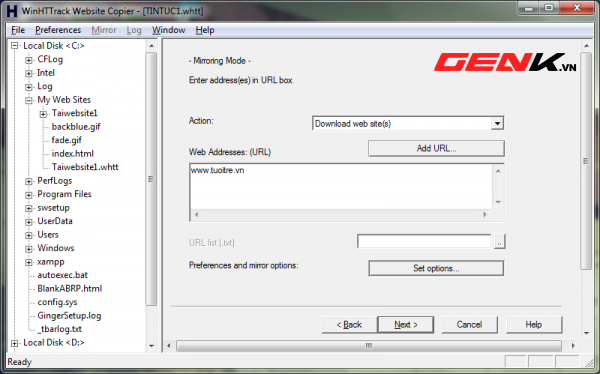Click the Help button at bottom
600x374 pixels.
(x=534, y=325)
